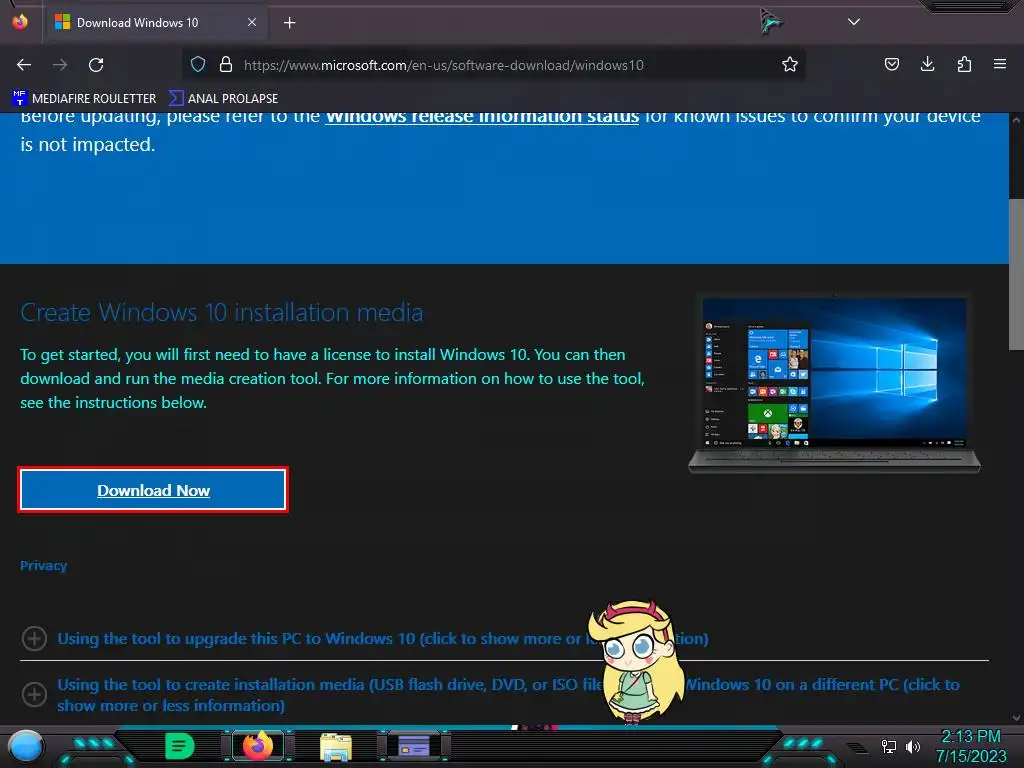Screen dimensions: 1024x768
Task: Click the Star Butterfly desktop mascot
Action: [x=637, y=661]
